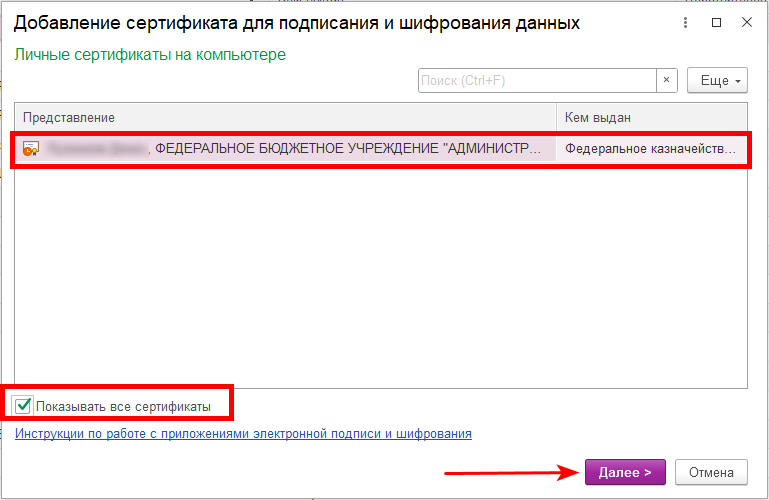This screenshot has width=769, height=500.
Task: Close the add certificate dialog
Action: [746, 21]
